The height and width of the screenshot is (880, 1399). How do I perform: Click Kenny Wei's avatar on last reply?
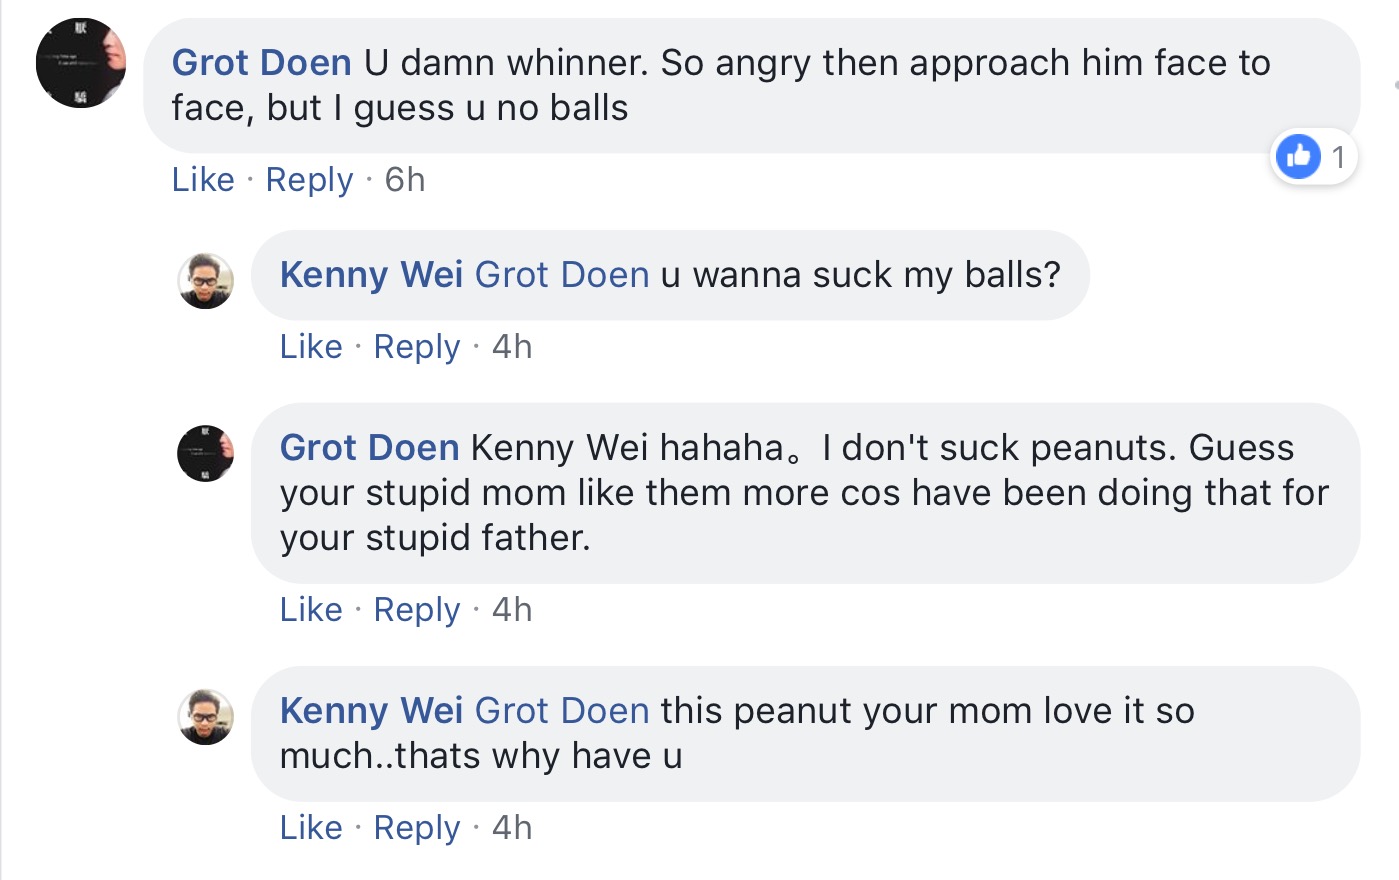coord(206,716)
